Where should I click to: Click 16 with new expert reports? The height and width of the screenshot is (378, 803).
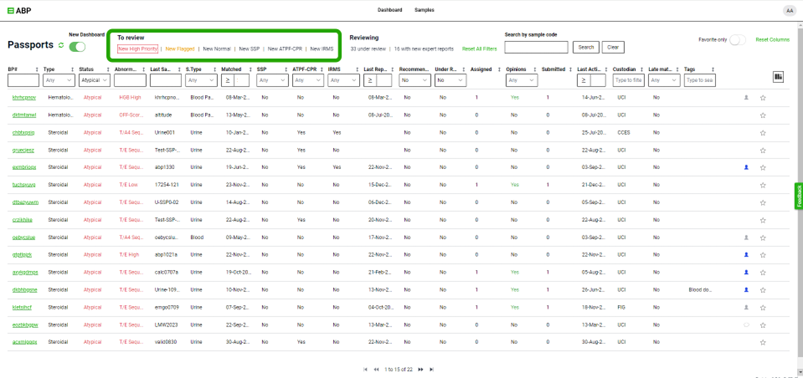pyautogui.click(x=424, y=49)
